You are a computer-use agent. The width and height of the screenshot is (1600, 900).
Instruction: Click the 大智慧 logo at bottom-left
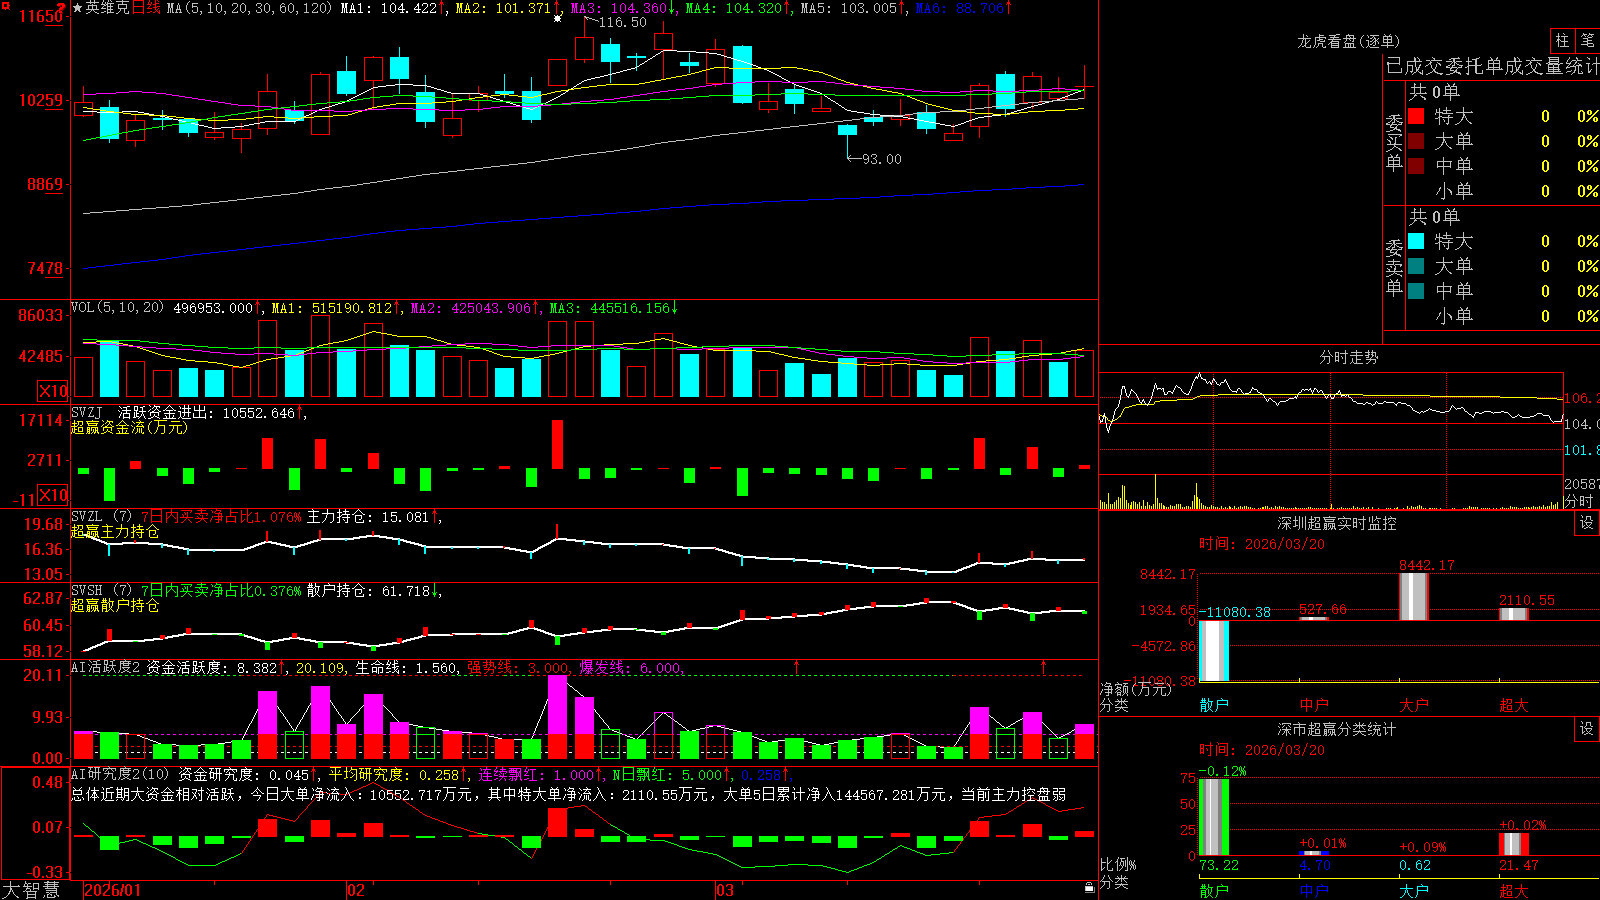click(31, 889)
